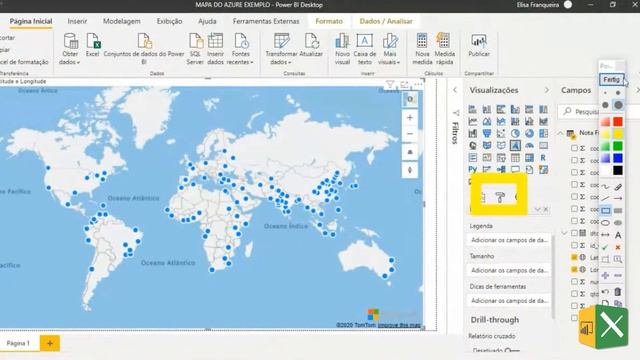Image resolution: width=640 pixels, height=360 pixels.
Task: Expand the Filtros pane chevron
Action: (x=455, y=90)
